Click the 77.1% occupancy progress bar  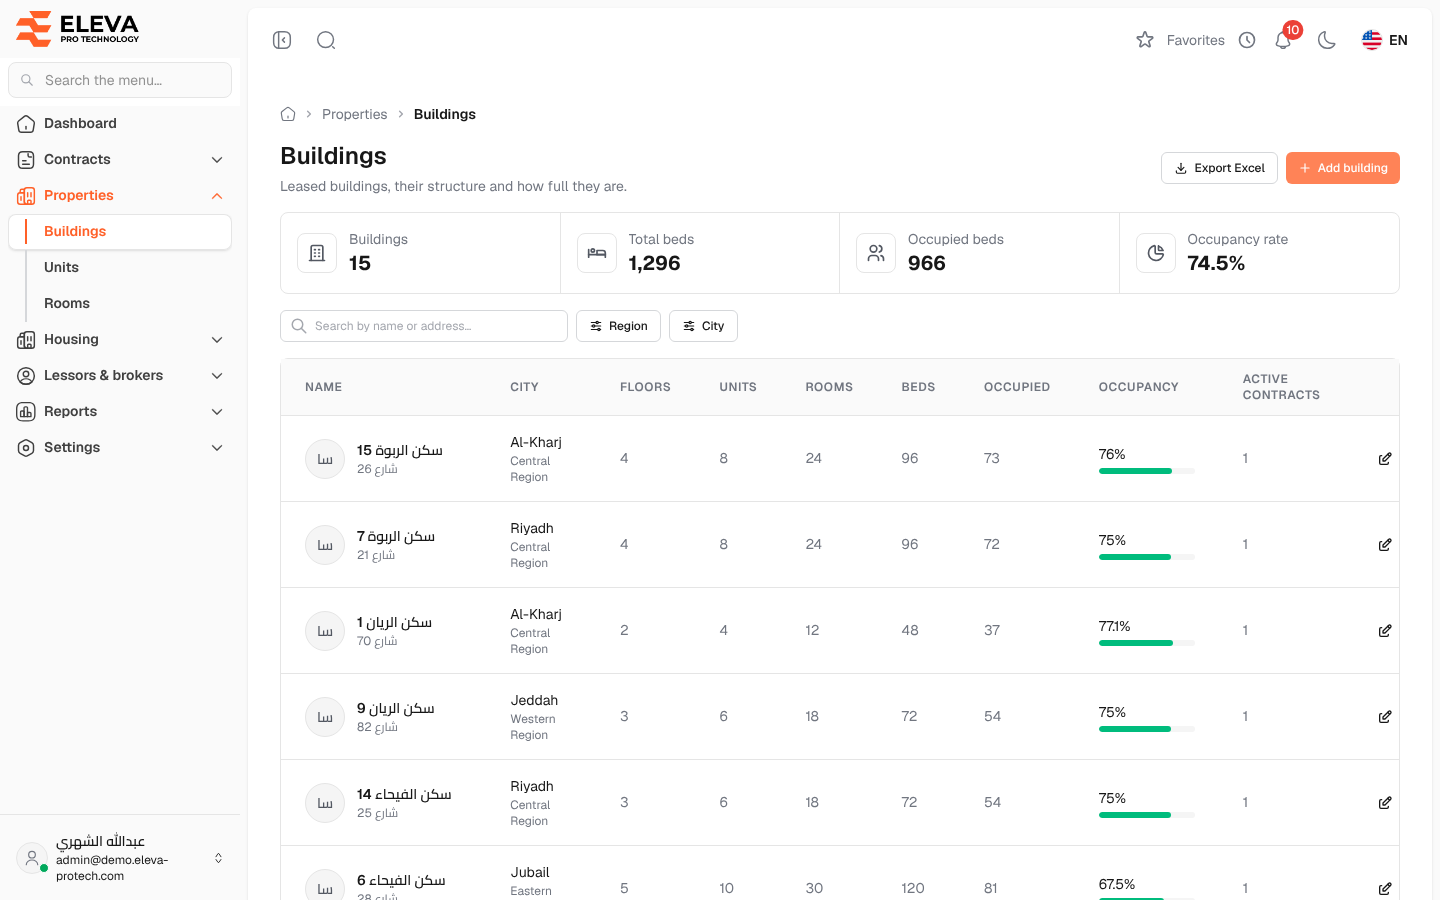[1147, 643]
